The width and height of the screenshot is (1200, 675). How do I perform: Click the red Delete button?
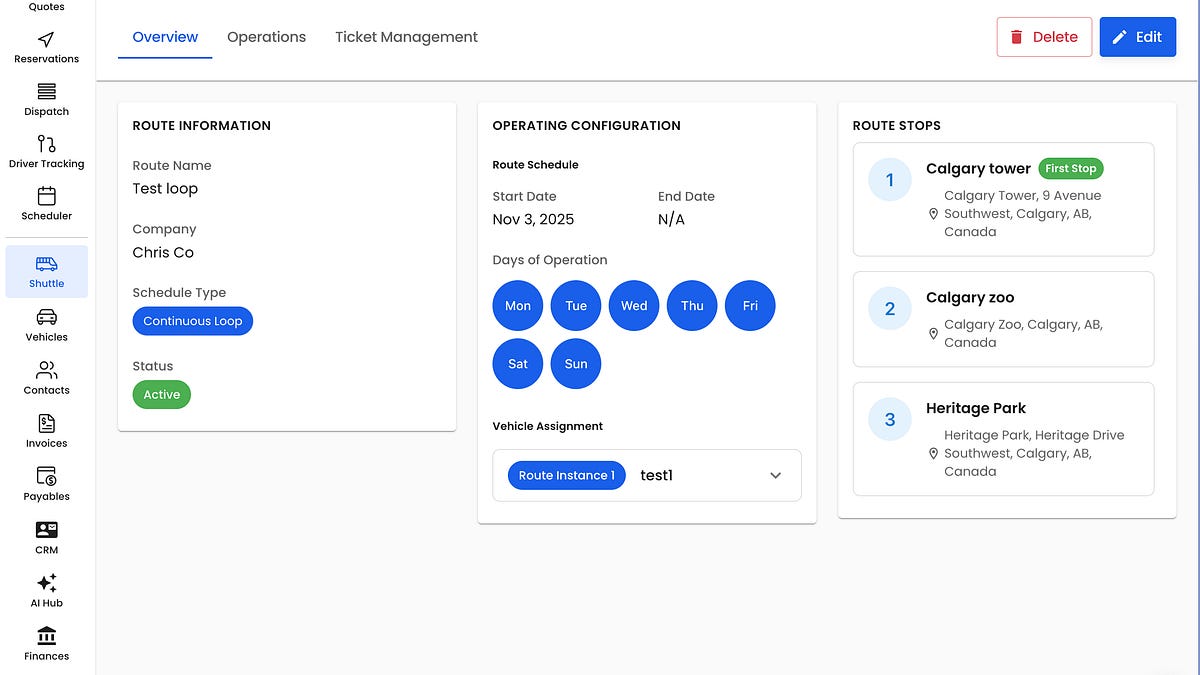coord(1044,37)
